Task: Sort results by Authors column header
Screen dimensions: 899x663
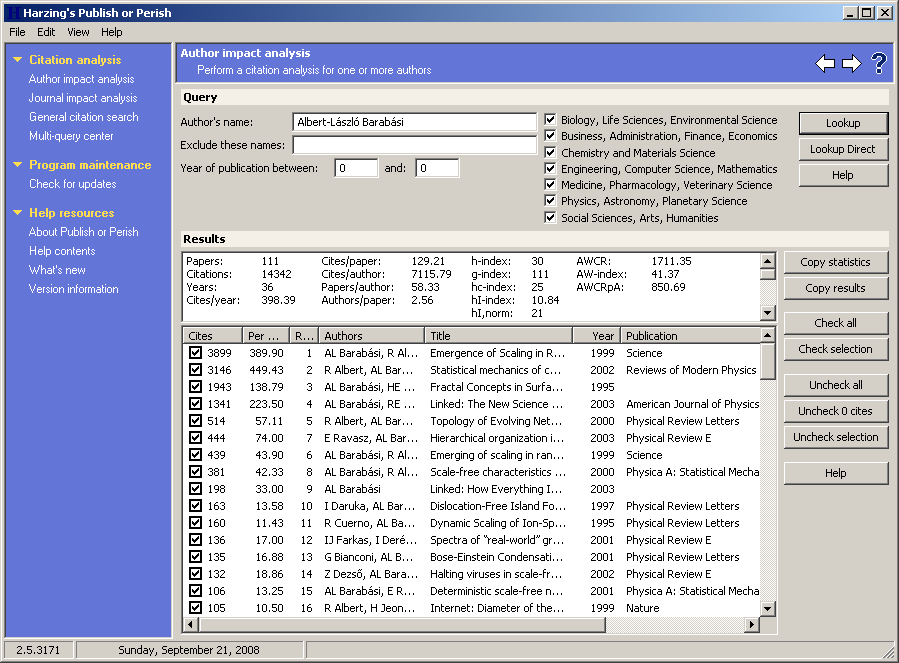Action: pyautogui.click(x=372, y=336)
